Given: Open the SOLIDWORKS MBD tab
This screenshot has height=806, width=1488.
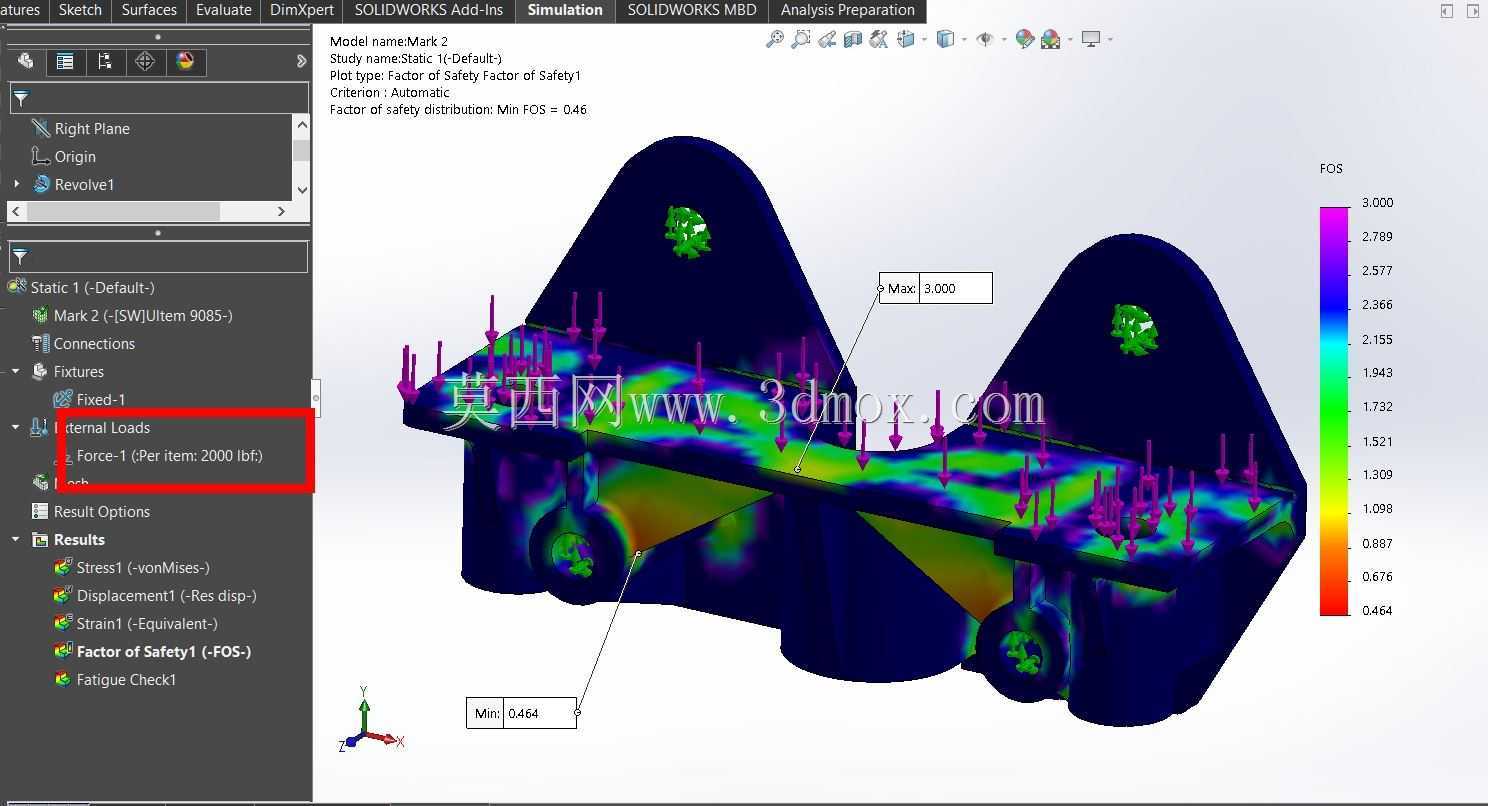Looking at the screenshot, I should click(692, 10).
